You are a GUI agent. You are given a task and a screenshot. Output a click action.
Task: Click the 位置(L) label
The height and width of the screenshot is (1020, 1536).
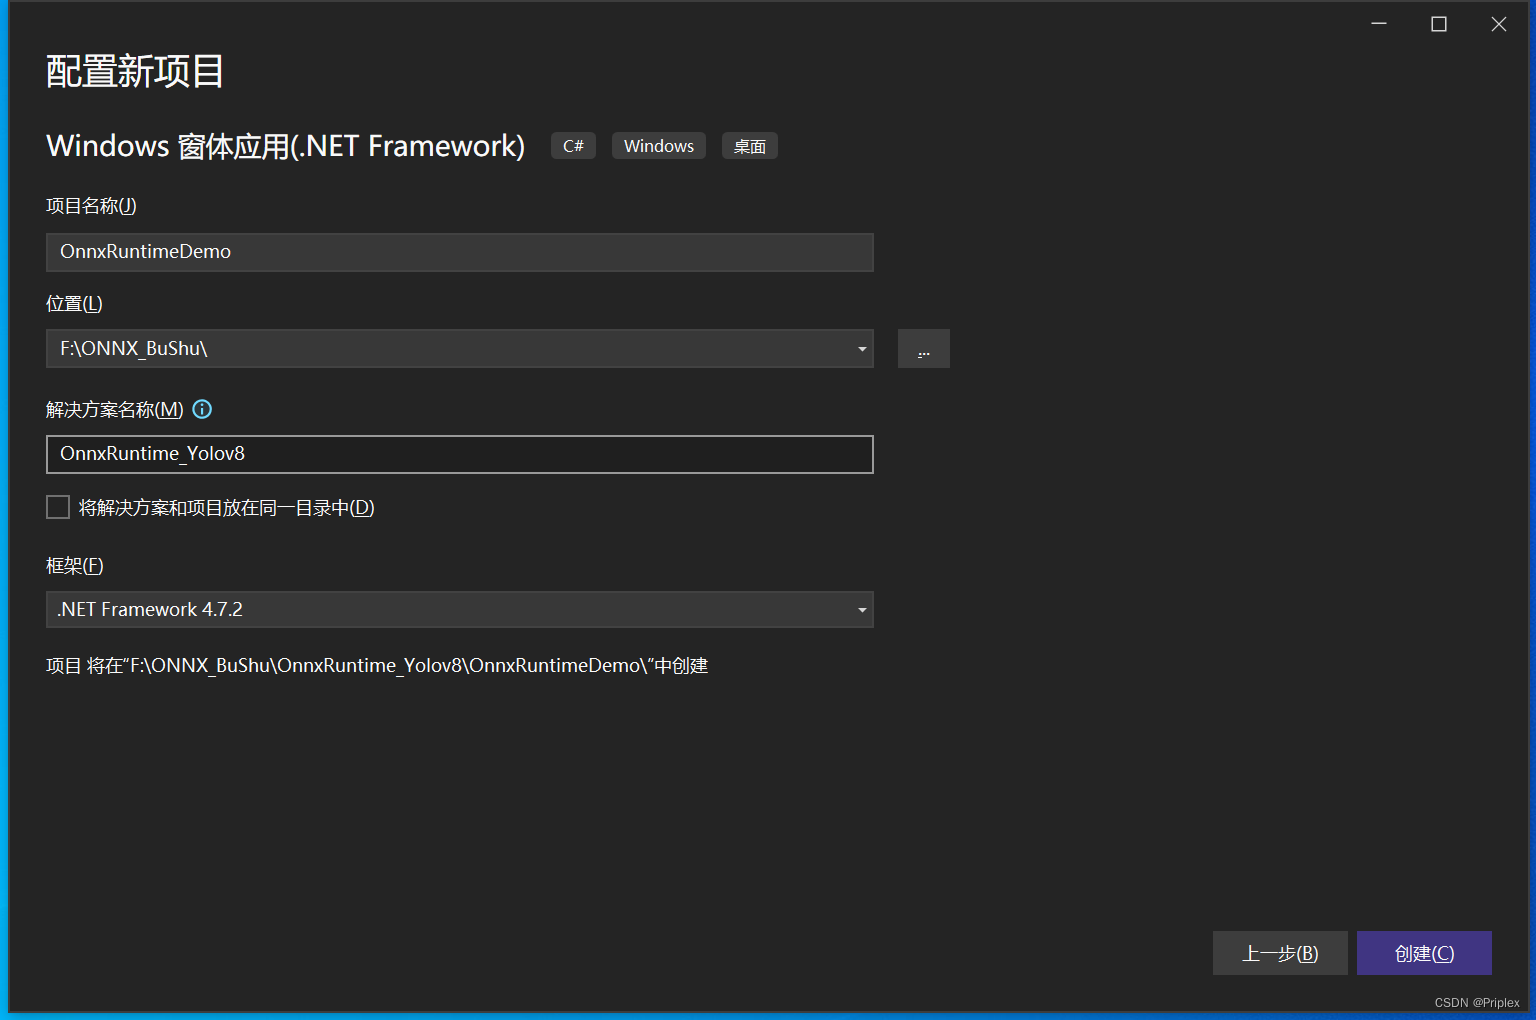74,304
